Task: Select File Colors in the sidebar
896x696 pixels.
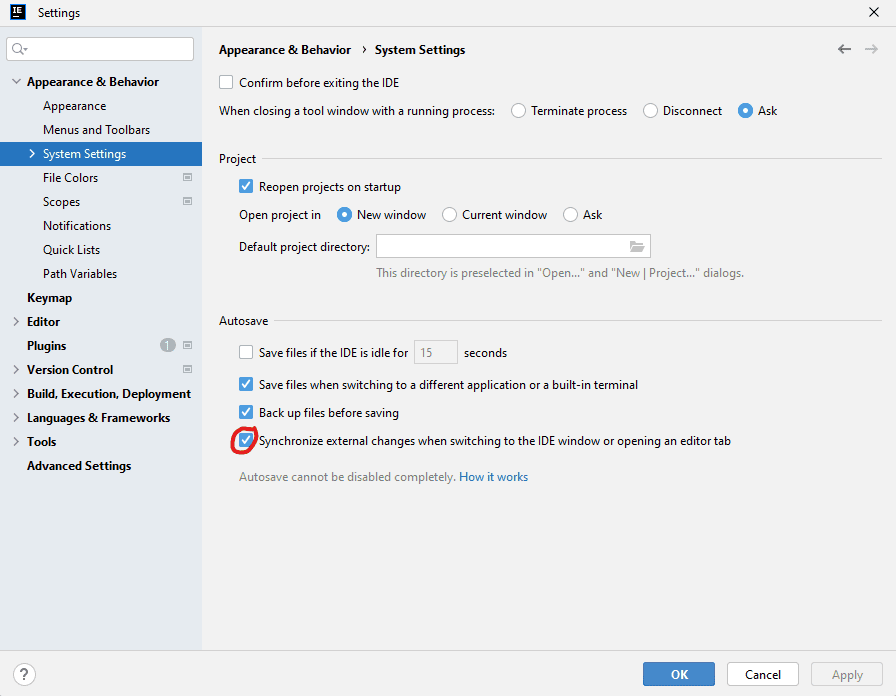Action: point(70,178)
